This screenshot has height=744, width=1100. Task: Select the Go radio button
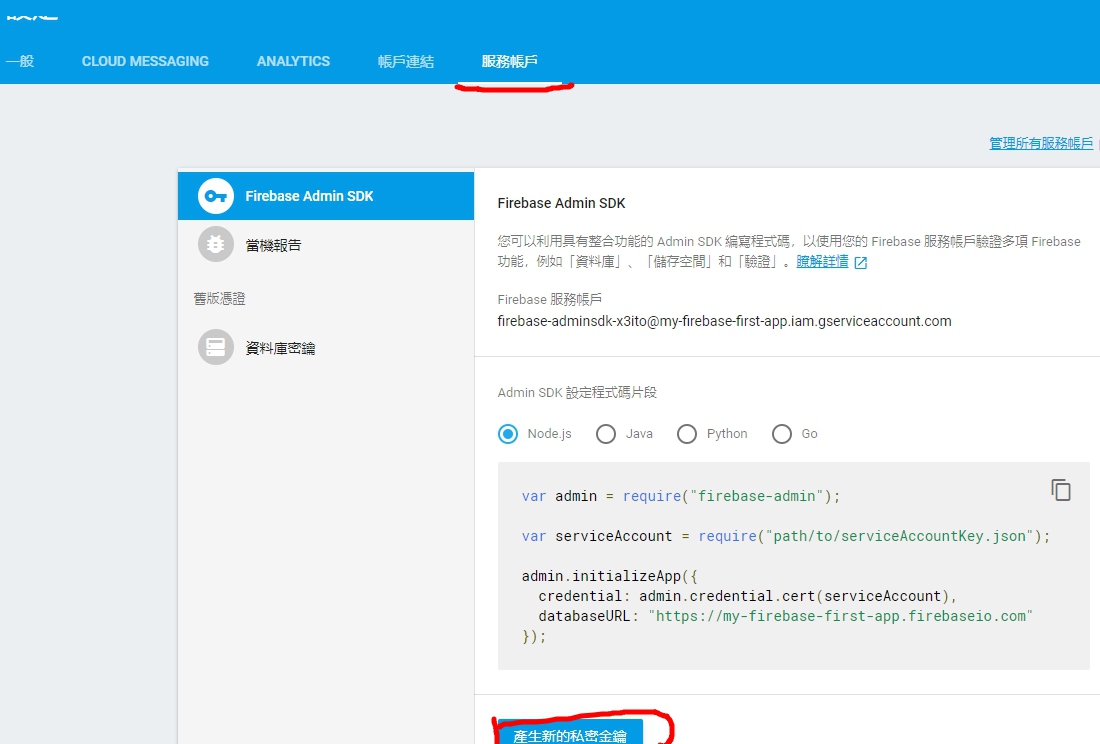[x=782, y=434]
